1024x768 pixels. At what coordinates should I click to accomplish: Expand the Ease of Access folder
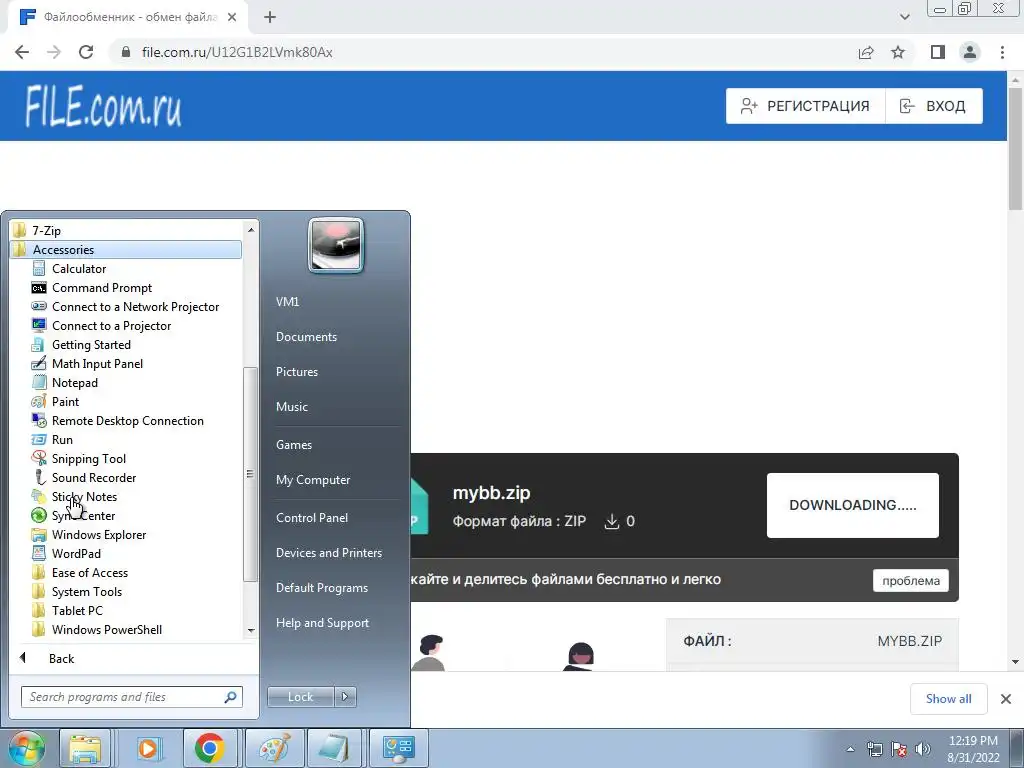coord(89,572)
